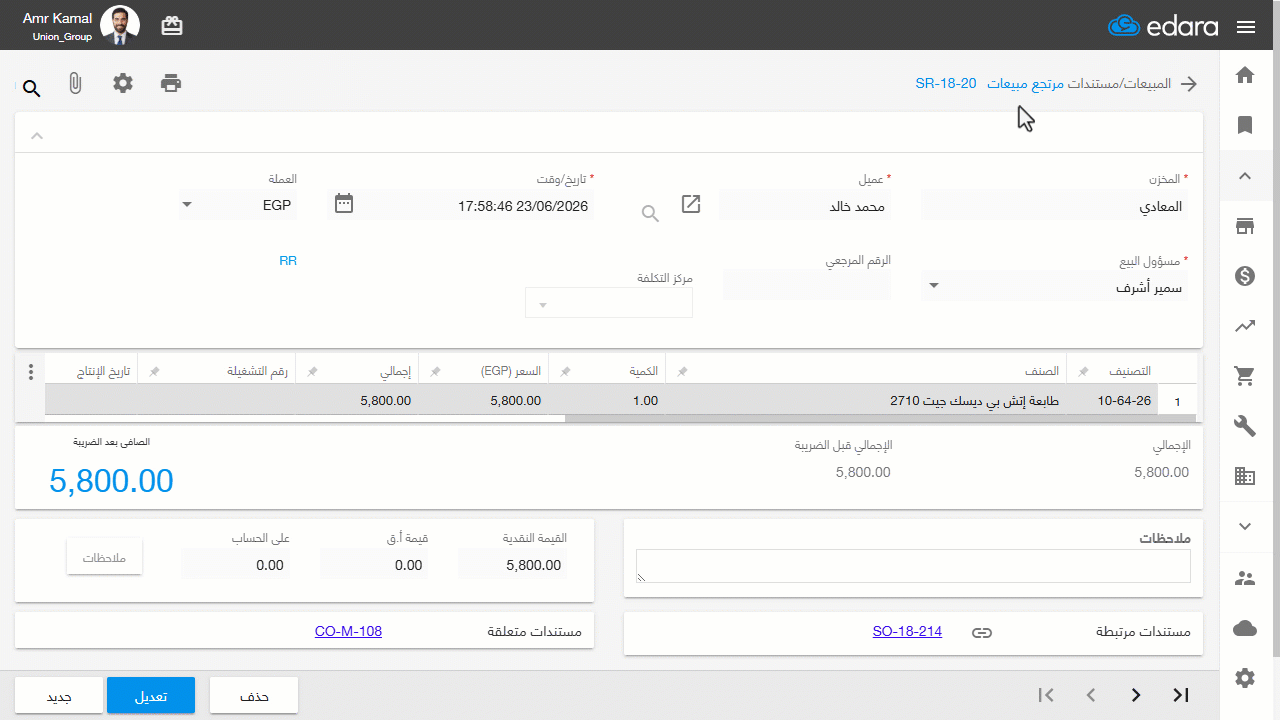Click the customer search magnifier icon
This screenshot has width=1280, height=720.
point(651,213)
